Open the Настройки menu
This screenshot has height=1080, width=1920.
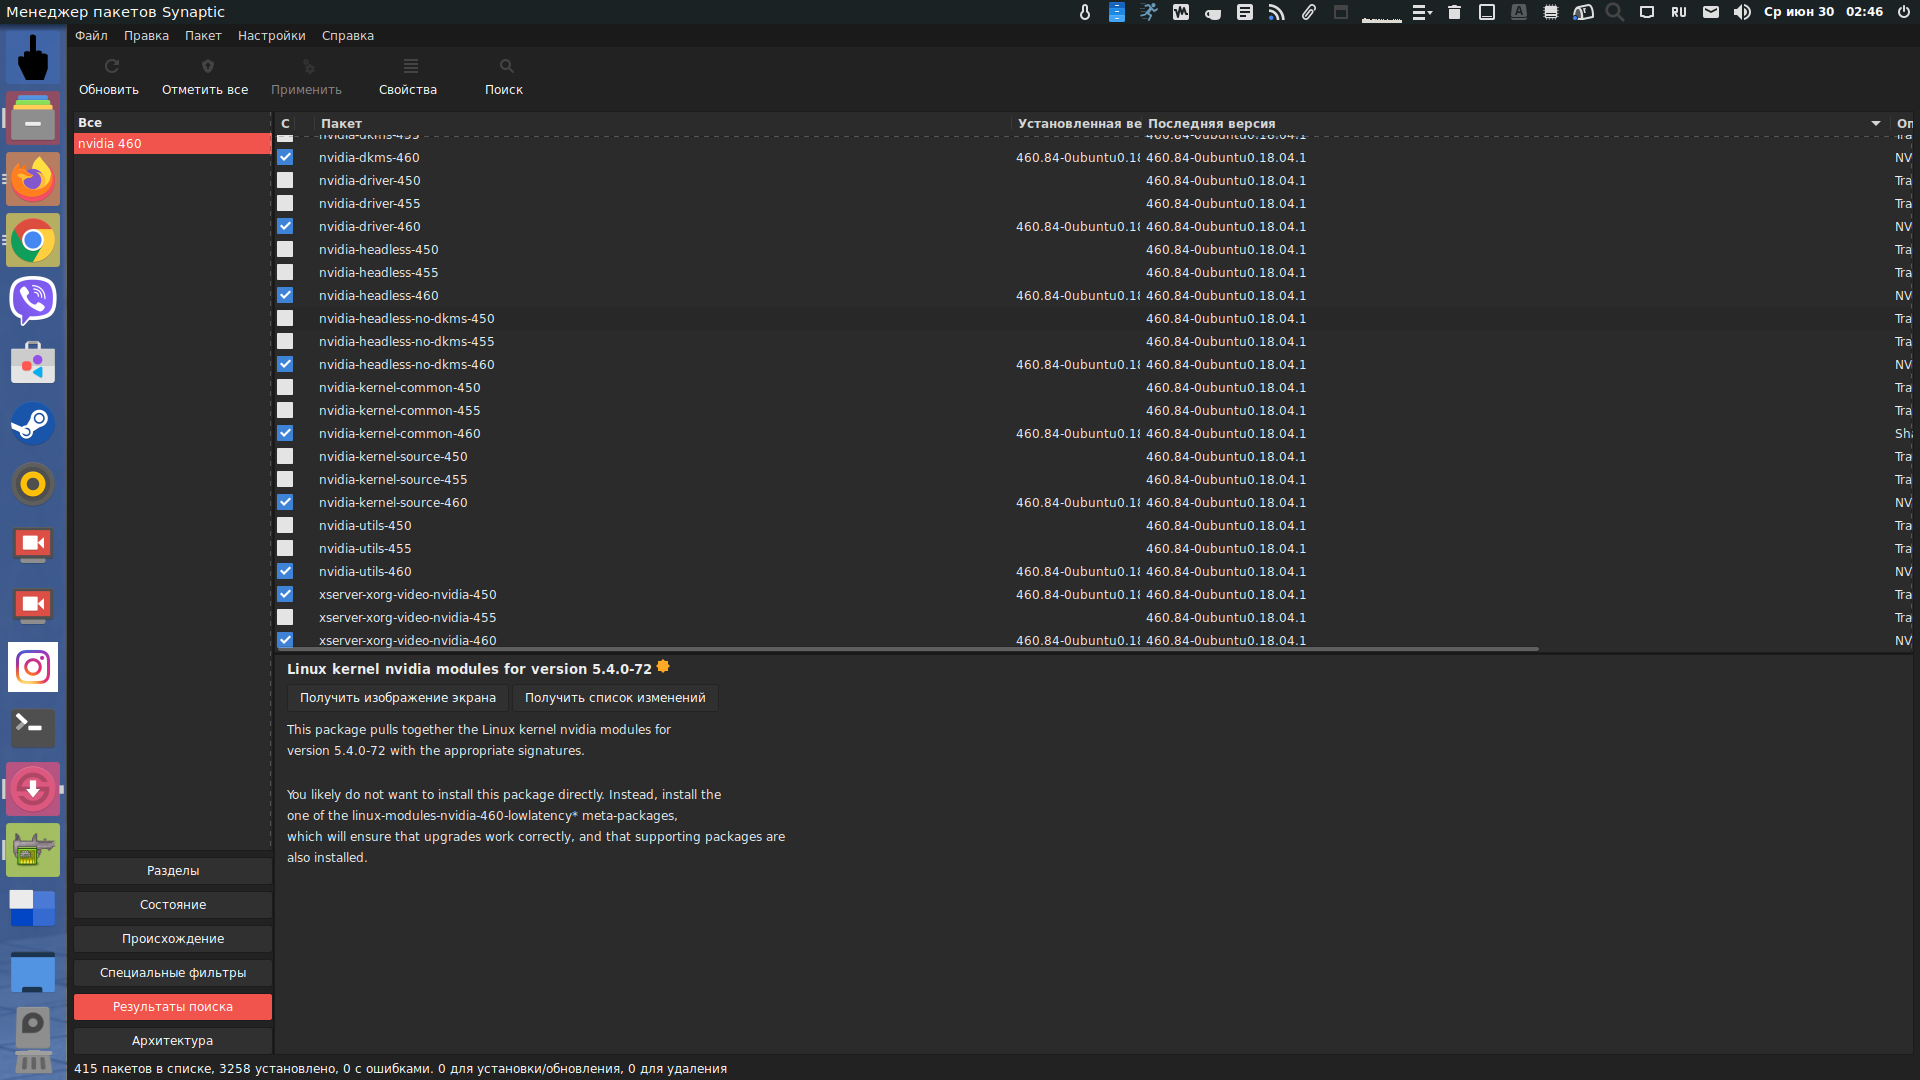pos(271,36)
